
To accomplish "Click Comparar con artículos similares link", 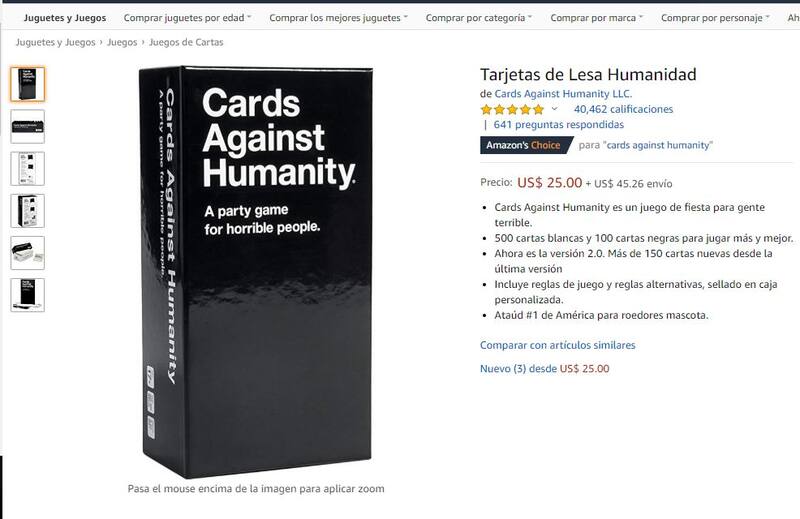I will click(x=558, y=345).
